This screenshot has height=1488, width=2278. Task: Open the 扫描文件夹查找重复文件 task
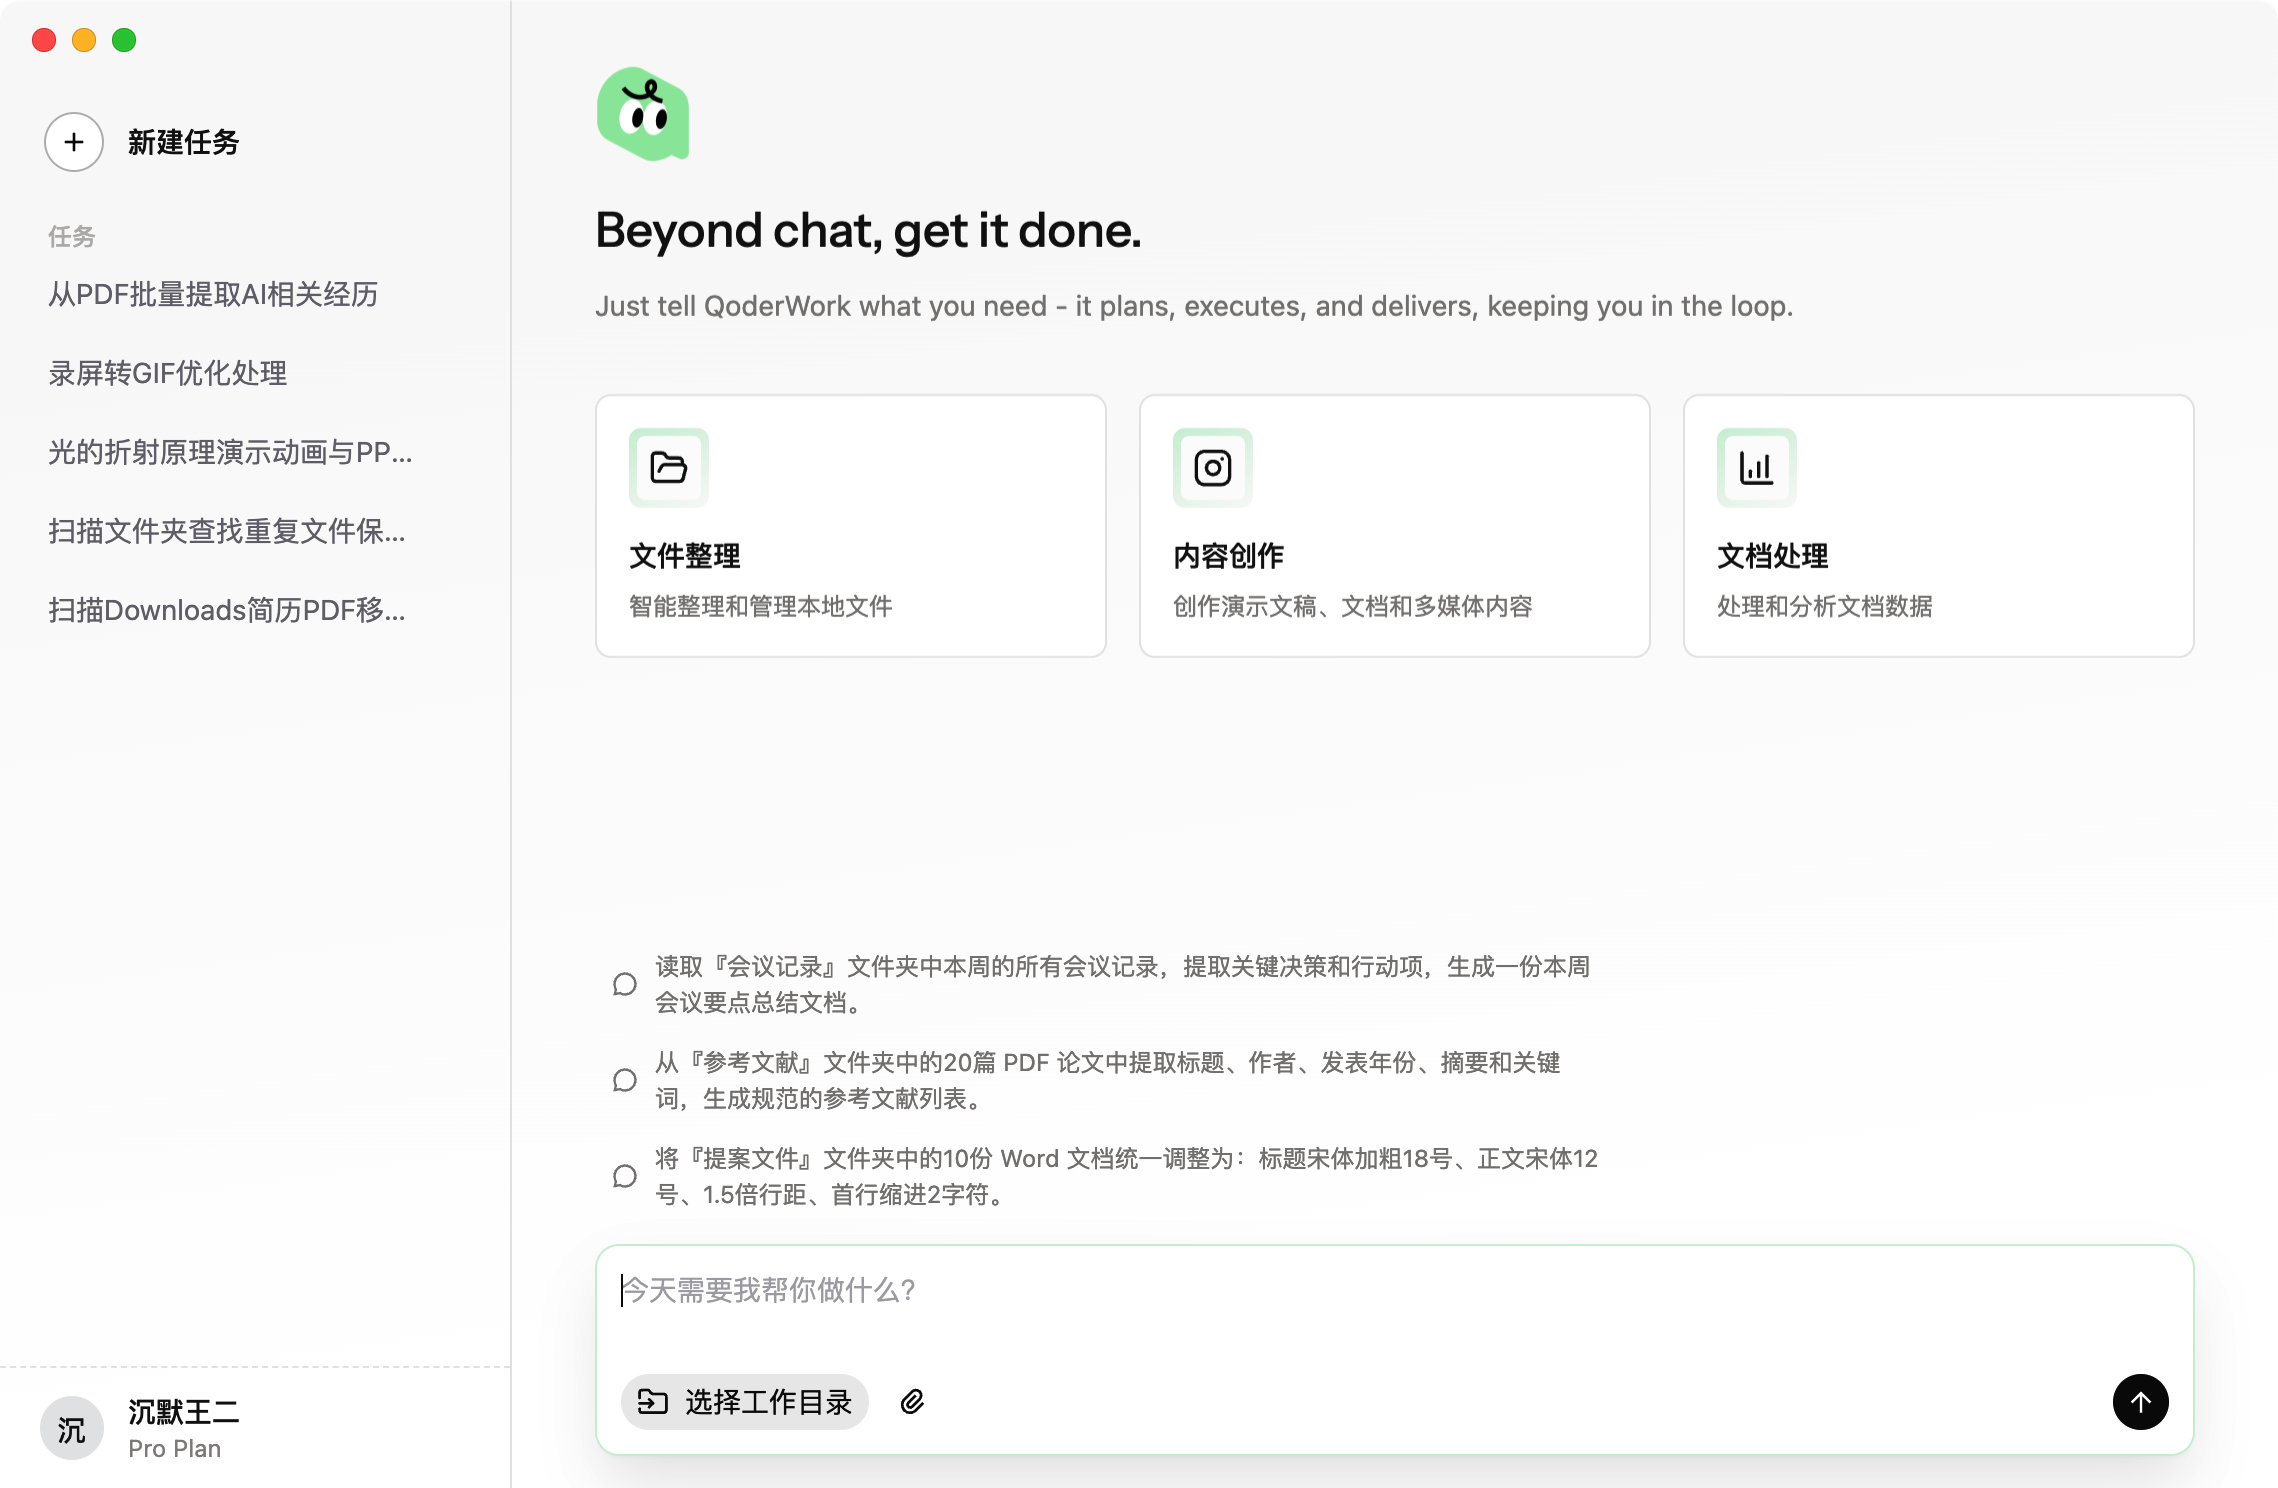[x=227, y=531]
